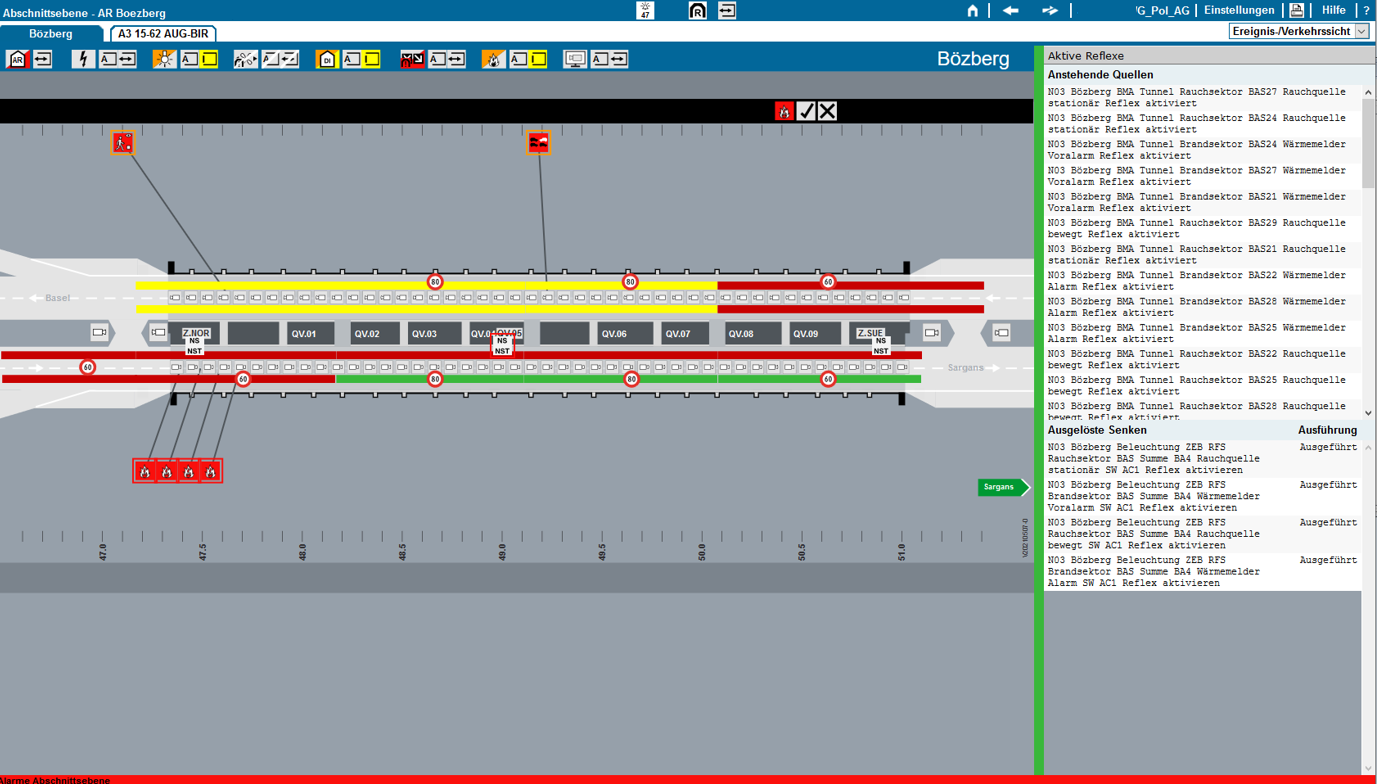Click the brightness 47 indicator icon
The width and height of the screenshot is (1377, 784).
(645, 10)
